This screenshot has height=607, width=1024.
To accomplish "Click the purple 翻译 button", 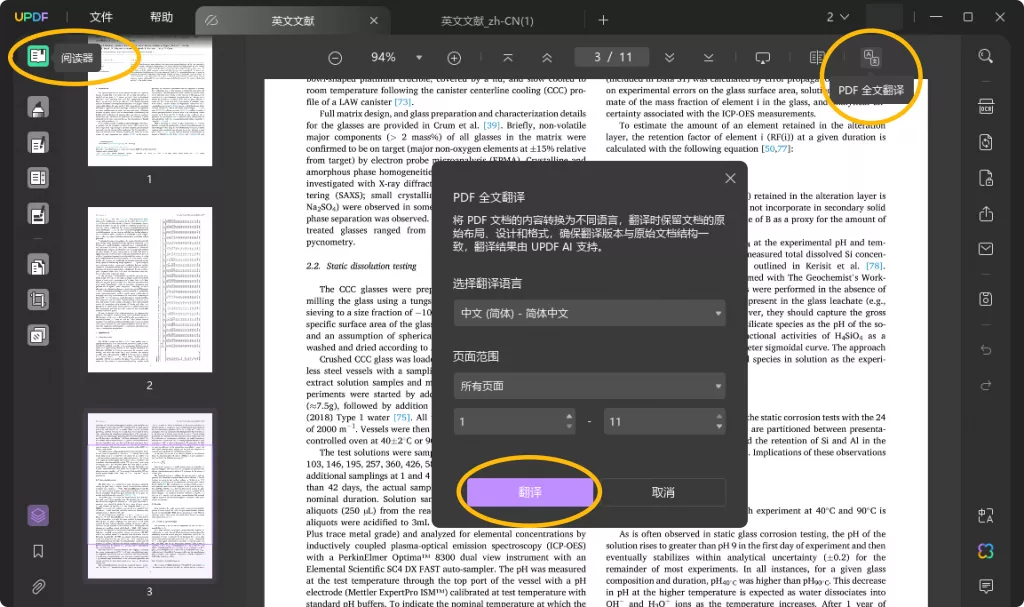I will [529, 492].
